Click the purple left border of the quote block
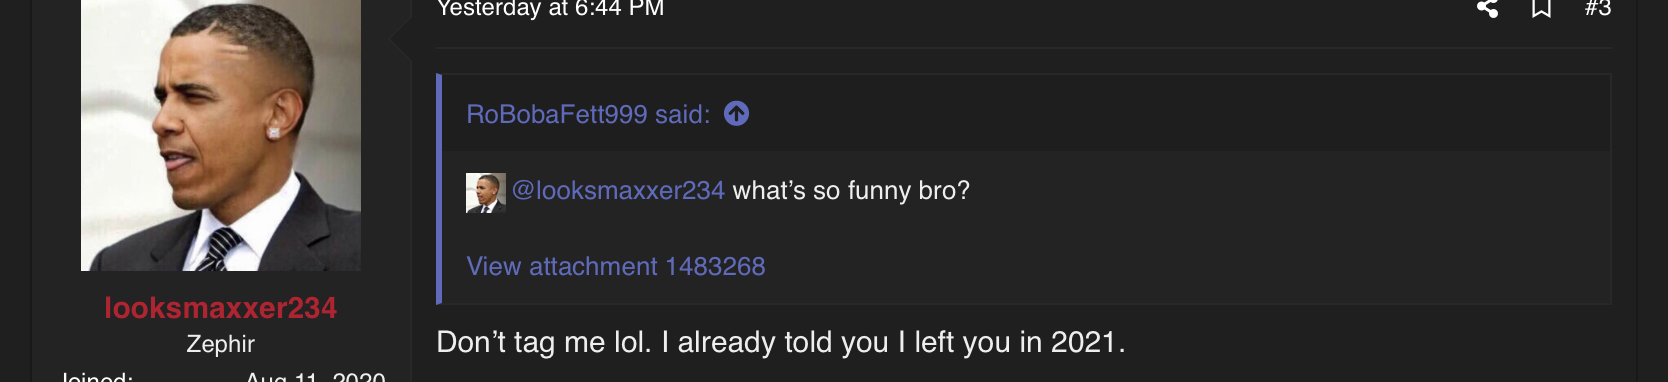1668x382 pixels. (439, 189)
